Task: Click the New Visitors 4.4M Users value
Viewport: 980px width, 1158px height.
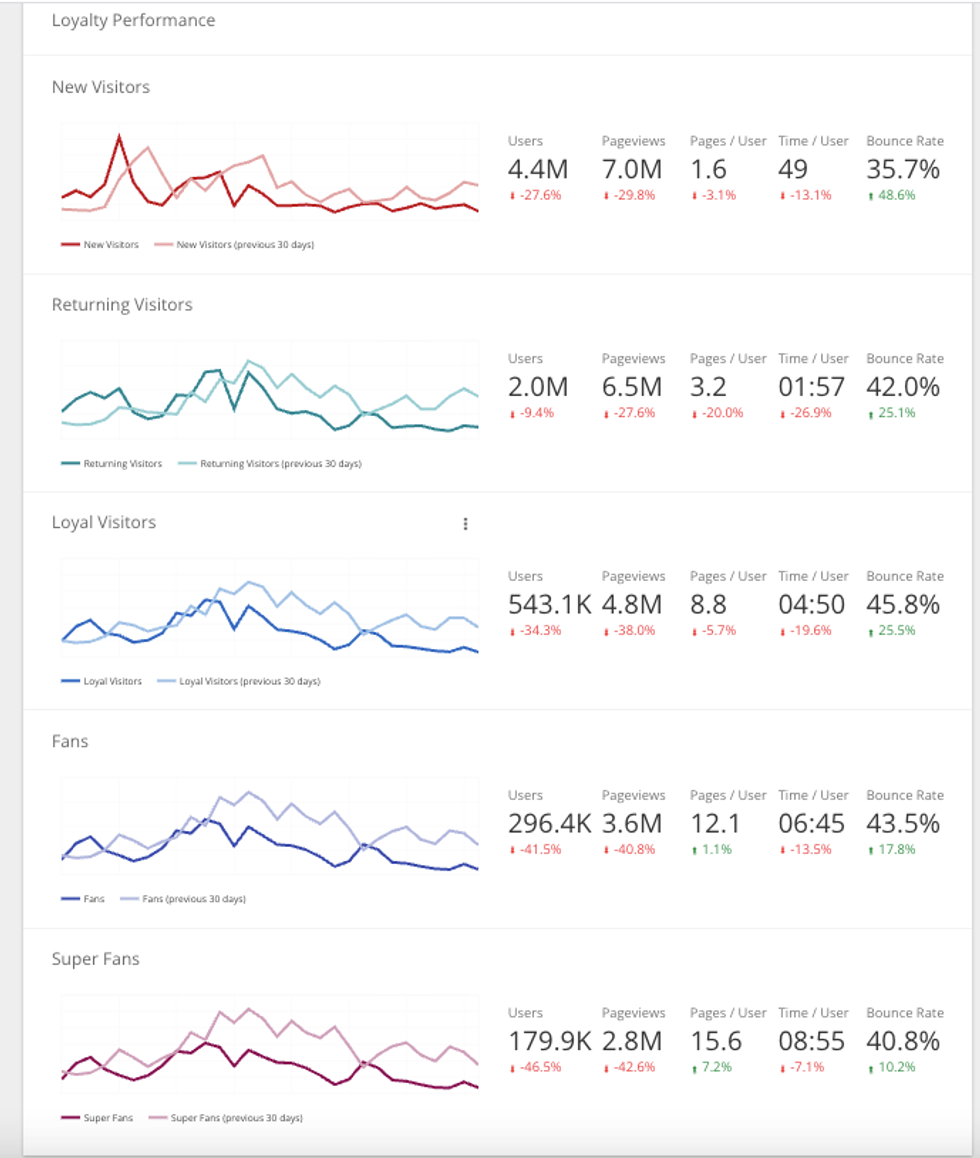Action: coord(537,170)
